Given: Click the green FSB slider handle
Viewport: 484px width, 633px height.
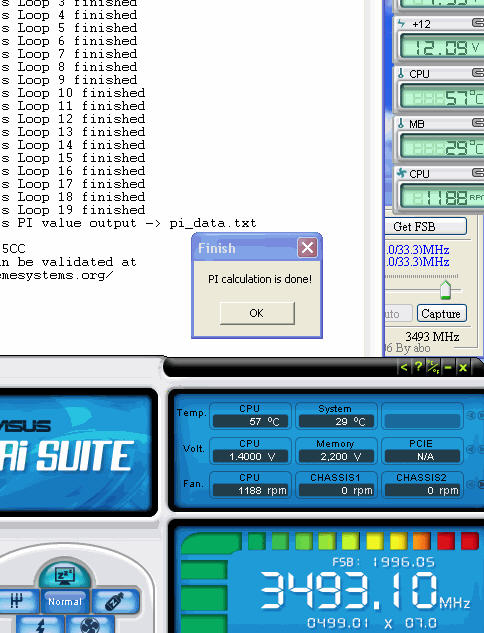Looking at the screenshot, I should pyautogui.click(x=445, y=290).
